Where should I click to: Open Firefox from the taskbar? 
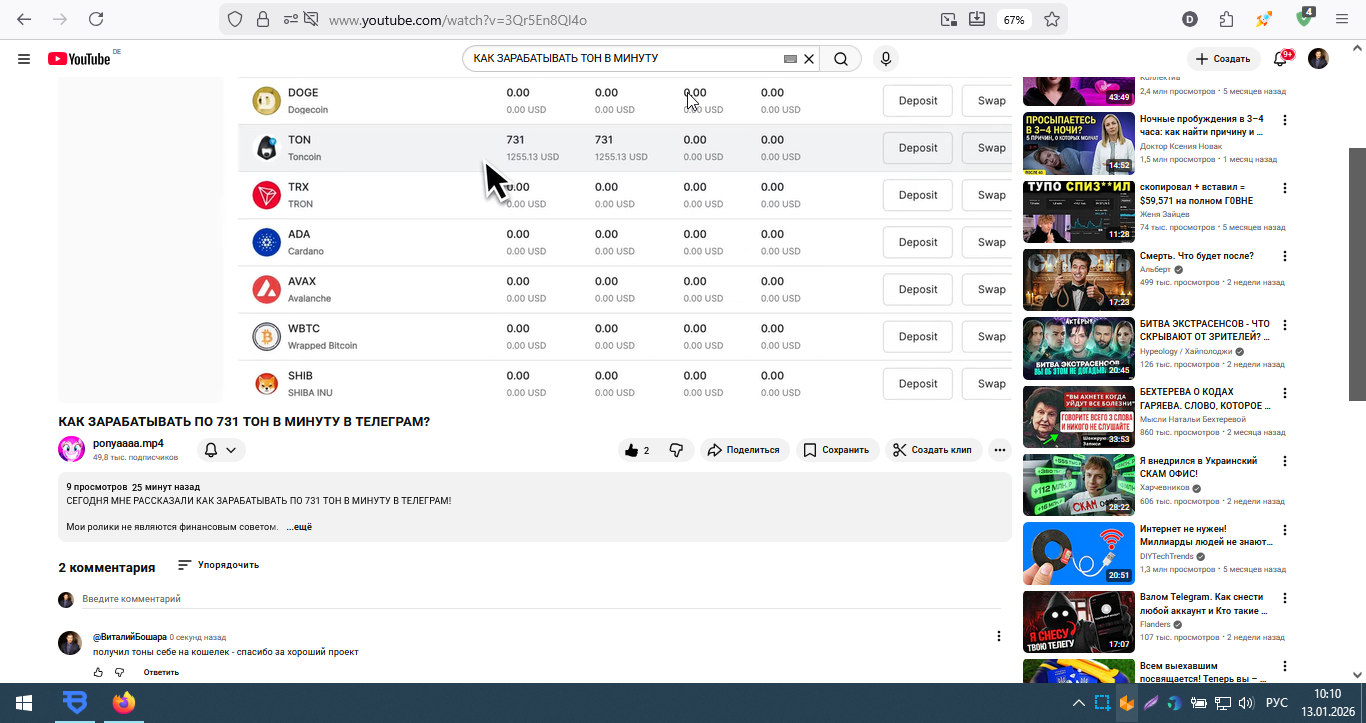123,703
